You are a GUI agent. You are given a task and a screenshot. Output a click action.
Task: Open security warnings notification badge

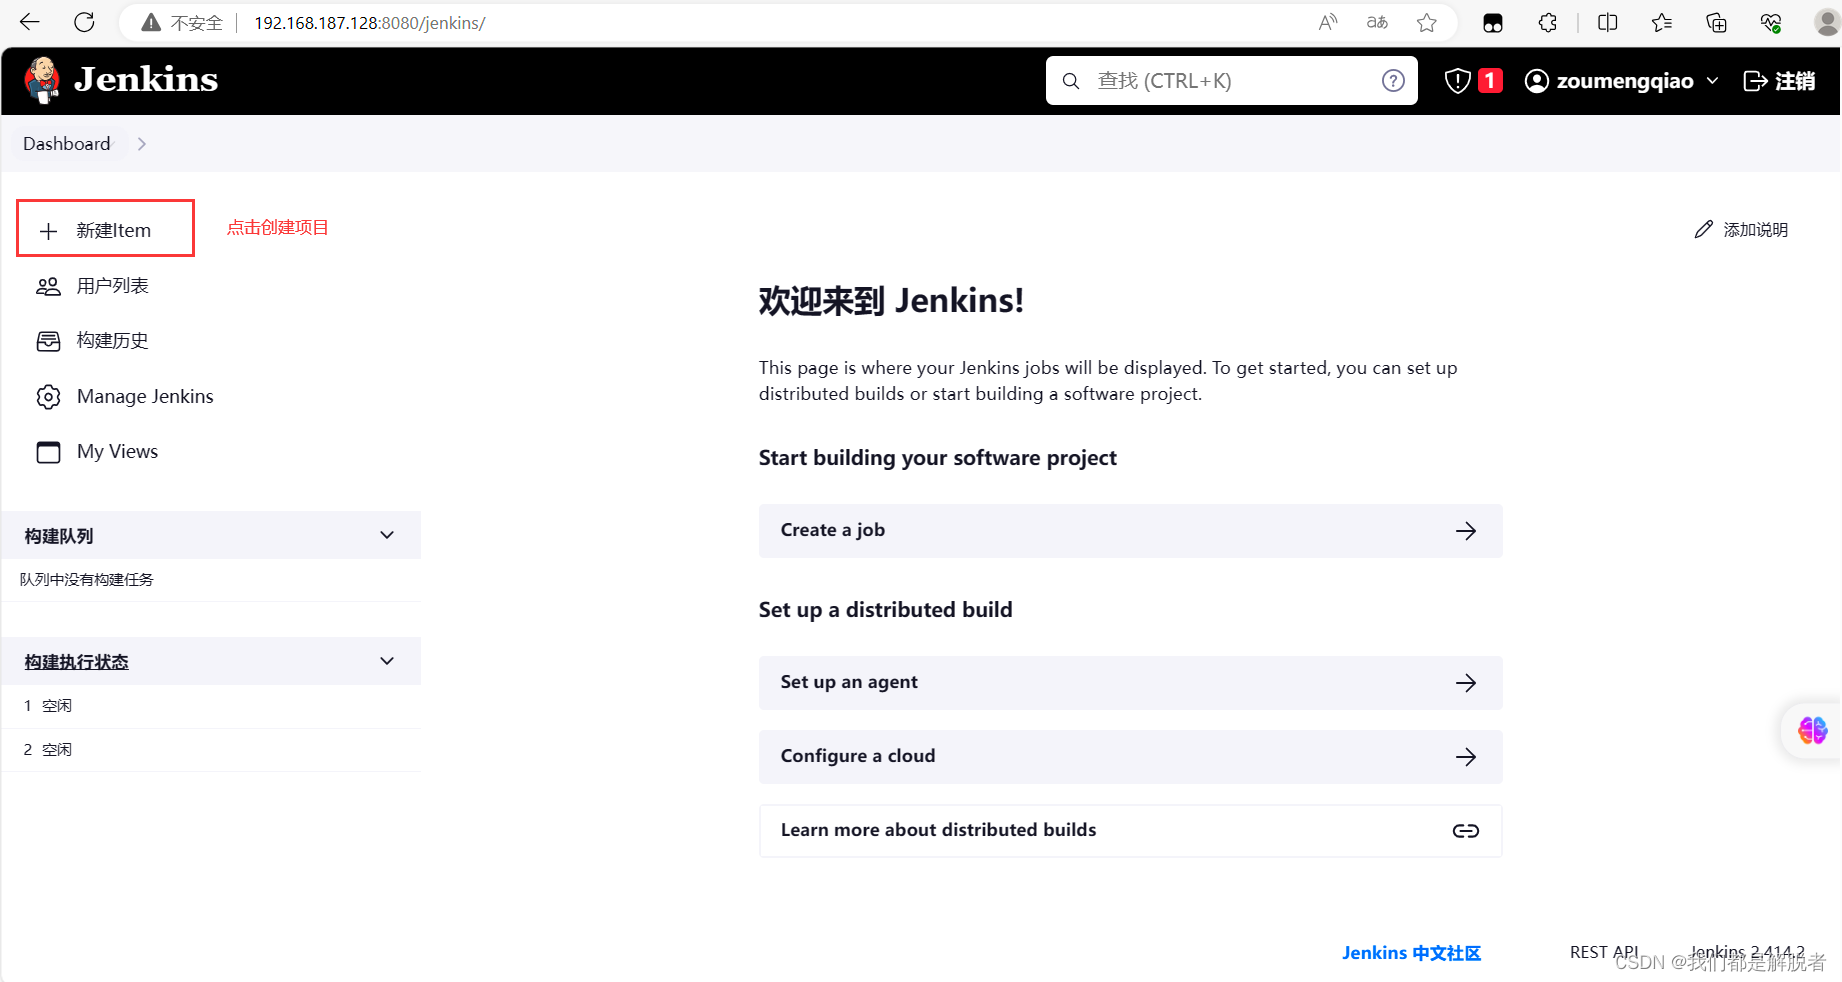point(1470,80)
